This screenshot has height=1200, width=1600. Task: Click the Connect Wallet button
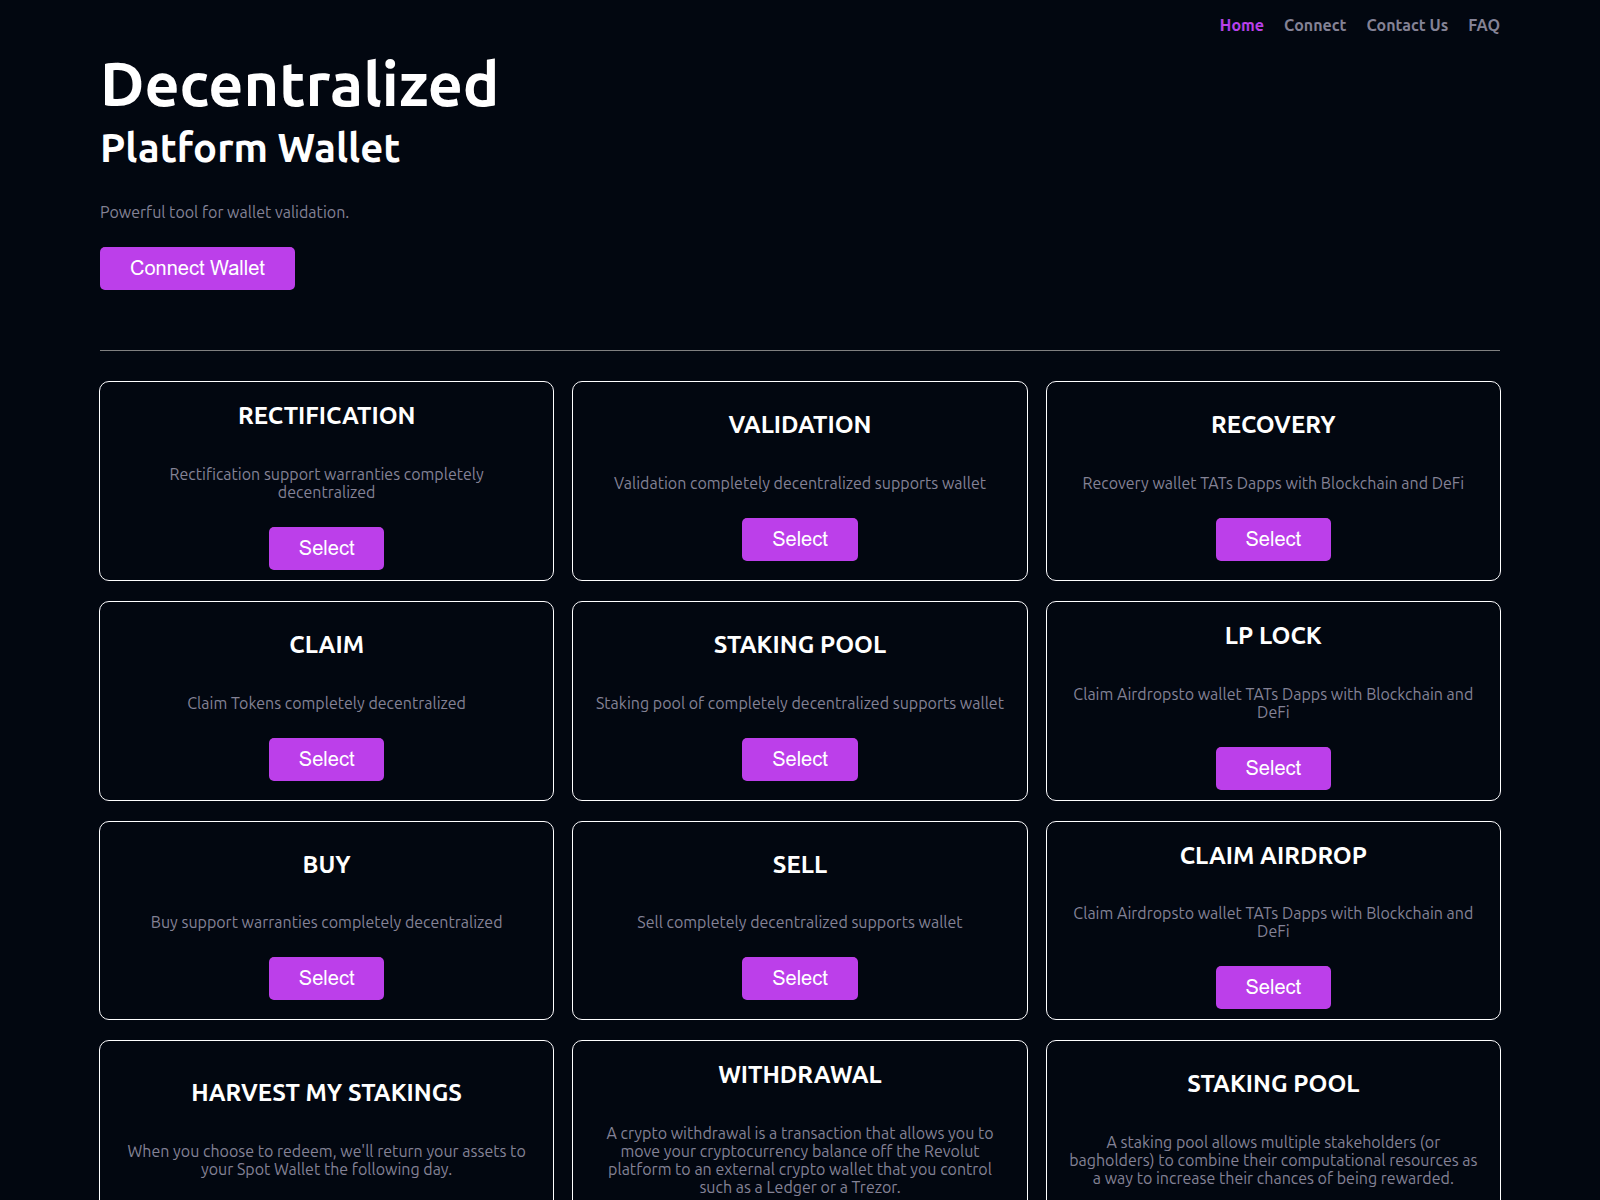pos(197,268)
